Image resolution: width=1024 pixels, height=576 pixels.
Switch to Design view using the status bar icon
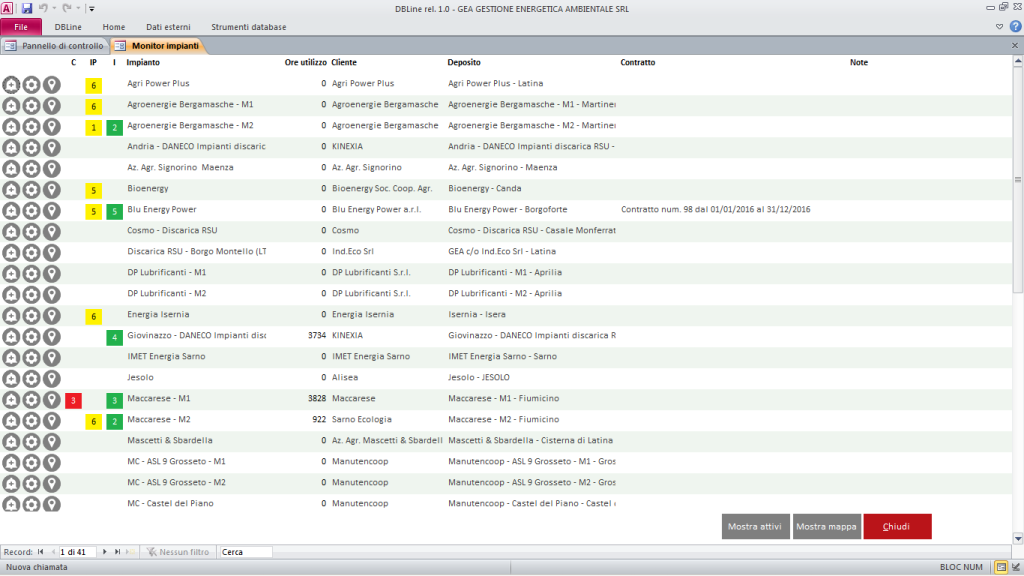point(1016,567)
